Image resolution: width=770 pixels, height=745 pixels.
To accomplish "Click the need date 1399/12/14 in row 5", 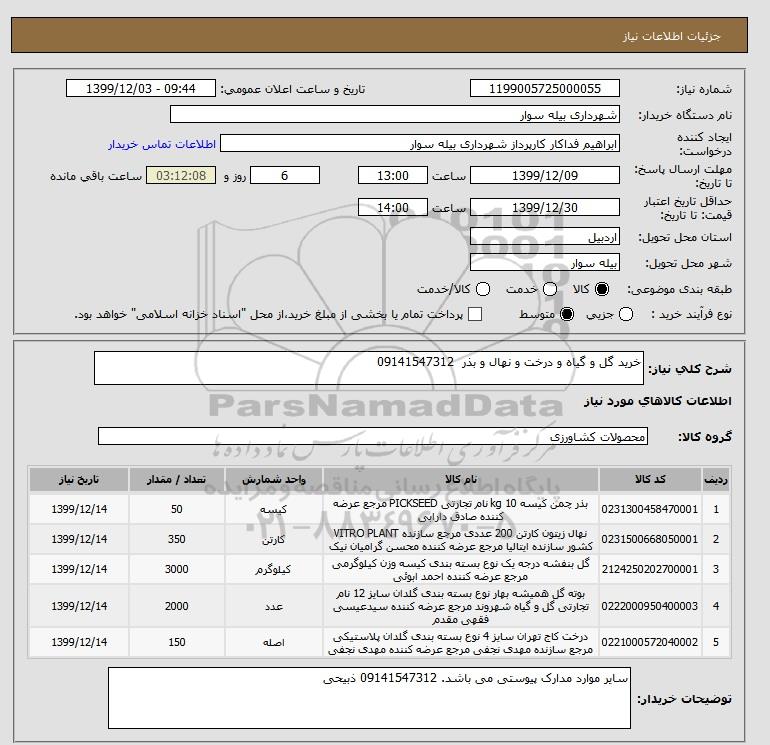I will (79, 642).
